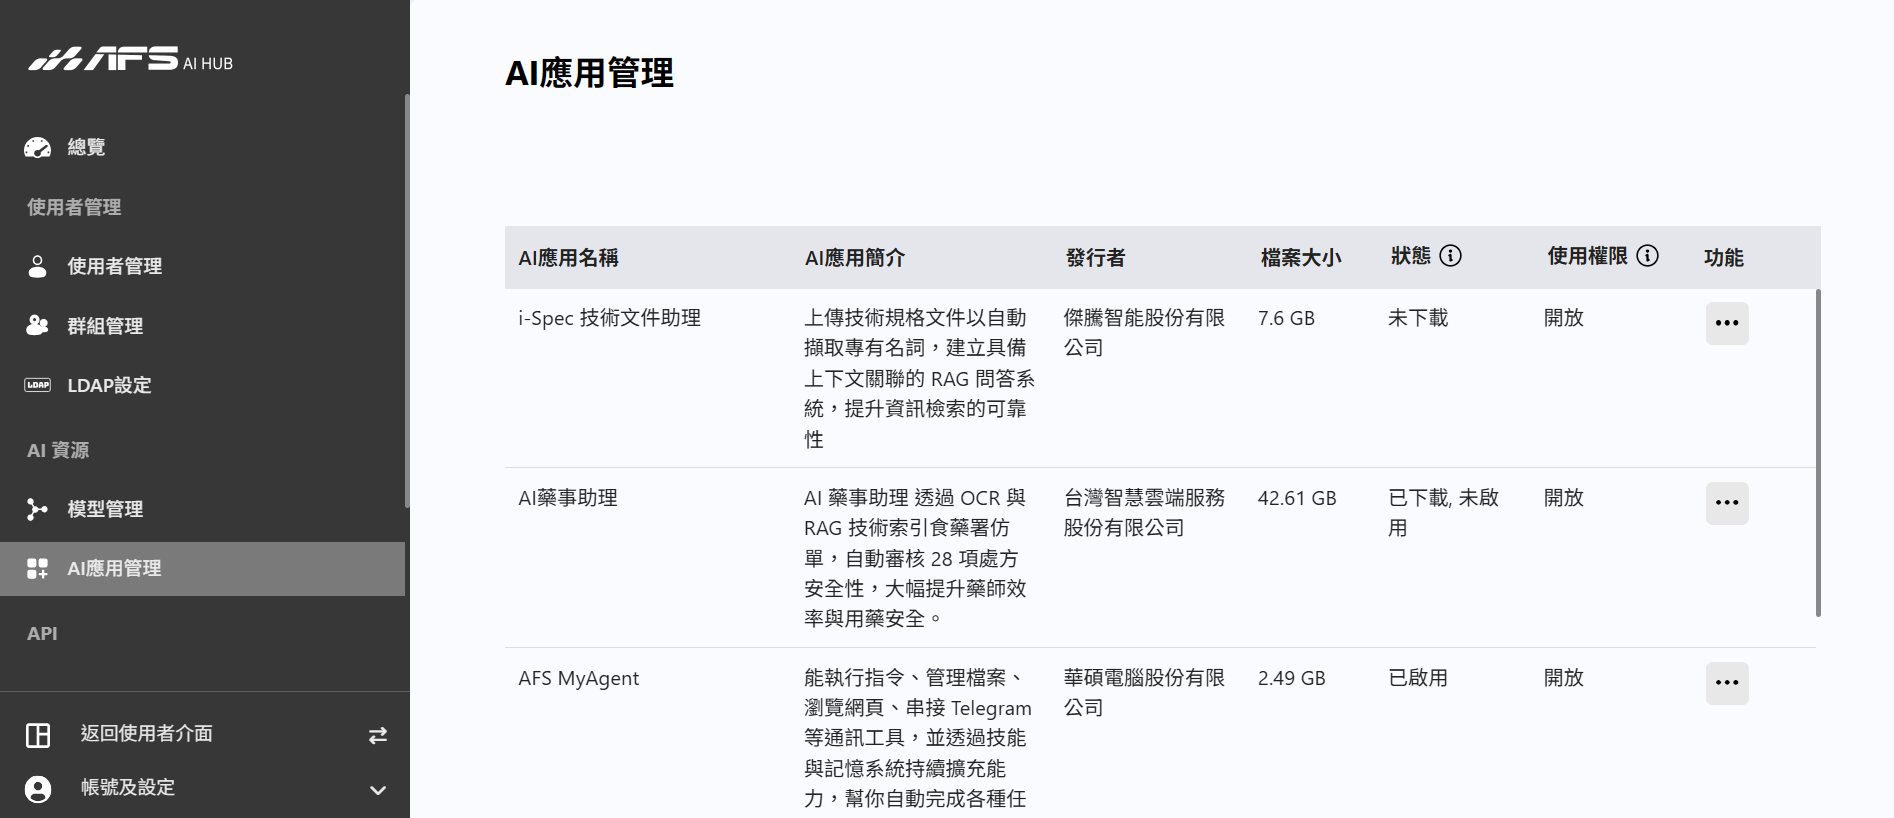The image size is (1894, 818).
Task: Click the 模型管理 node icon
Action: 37,509
